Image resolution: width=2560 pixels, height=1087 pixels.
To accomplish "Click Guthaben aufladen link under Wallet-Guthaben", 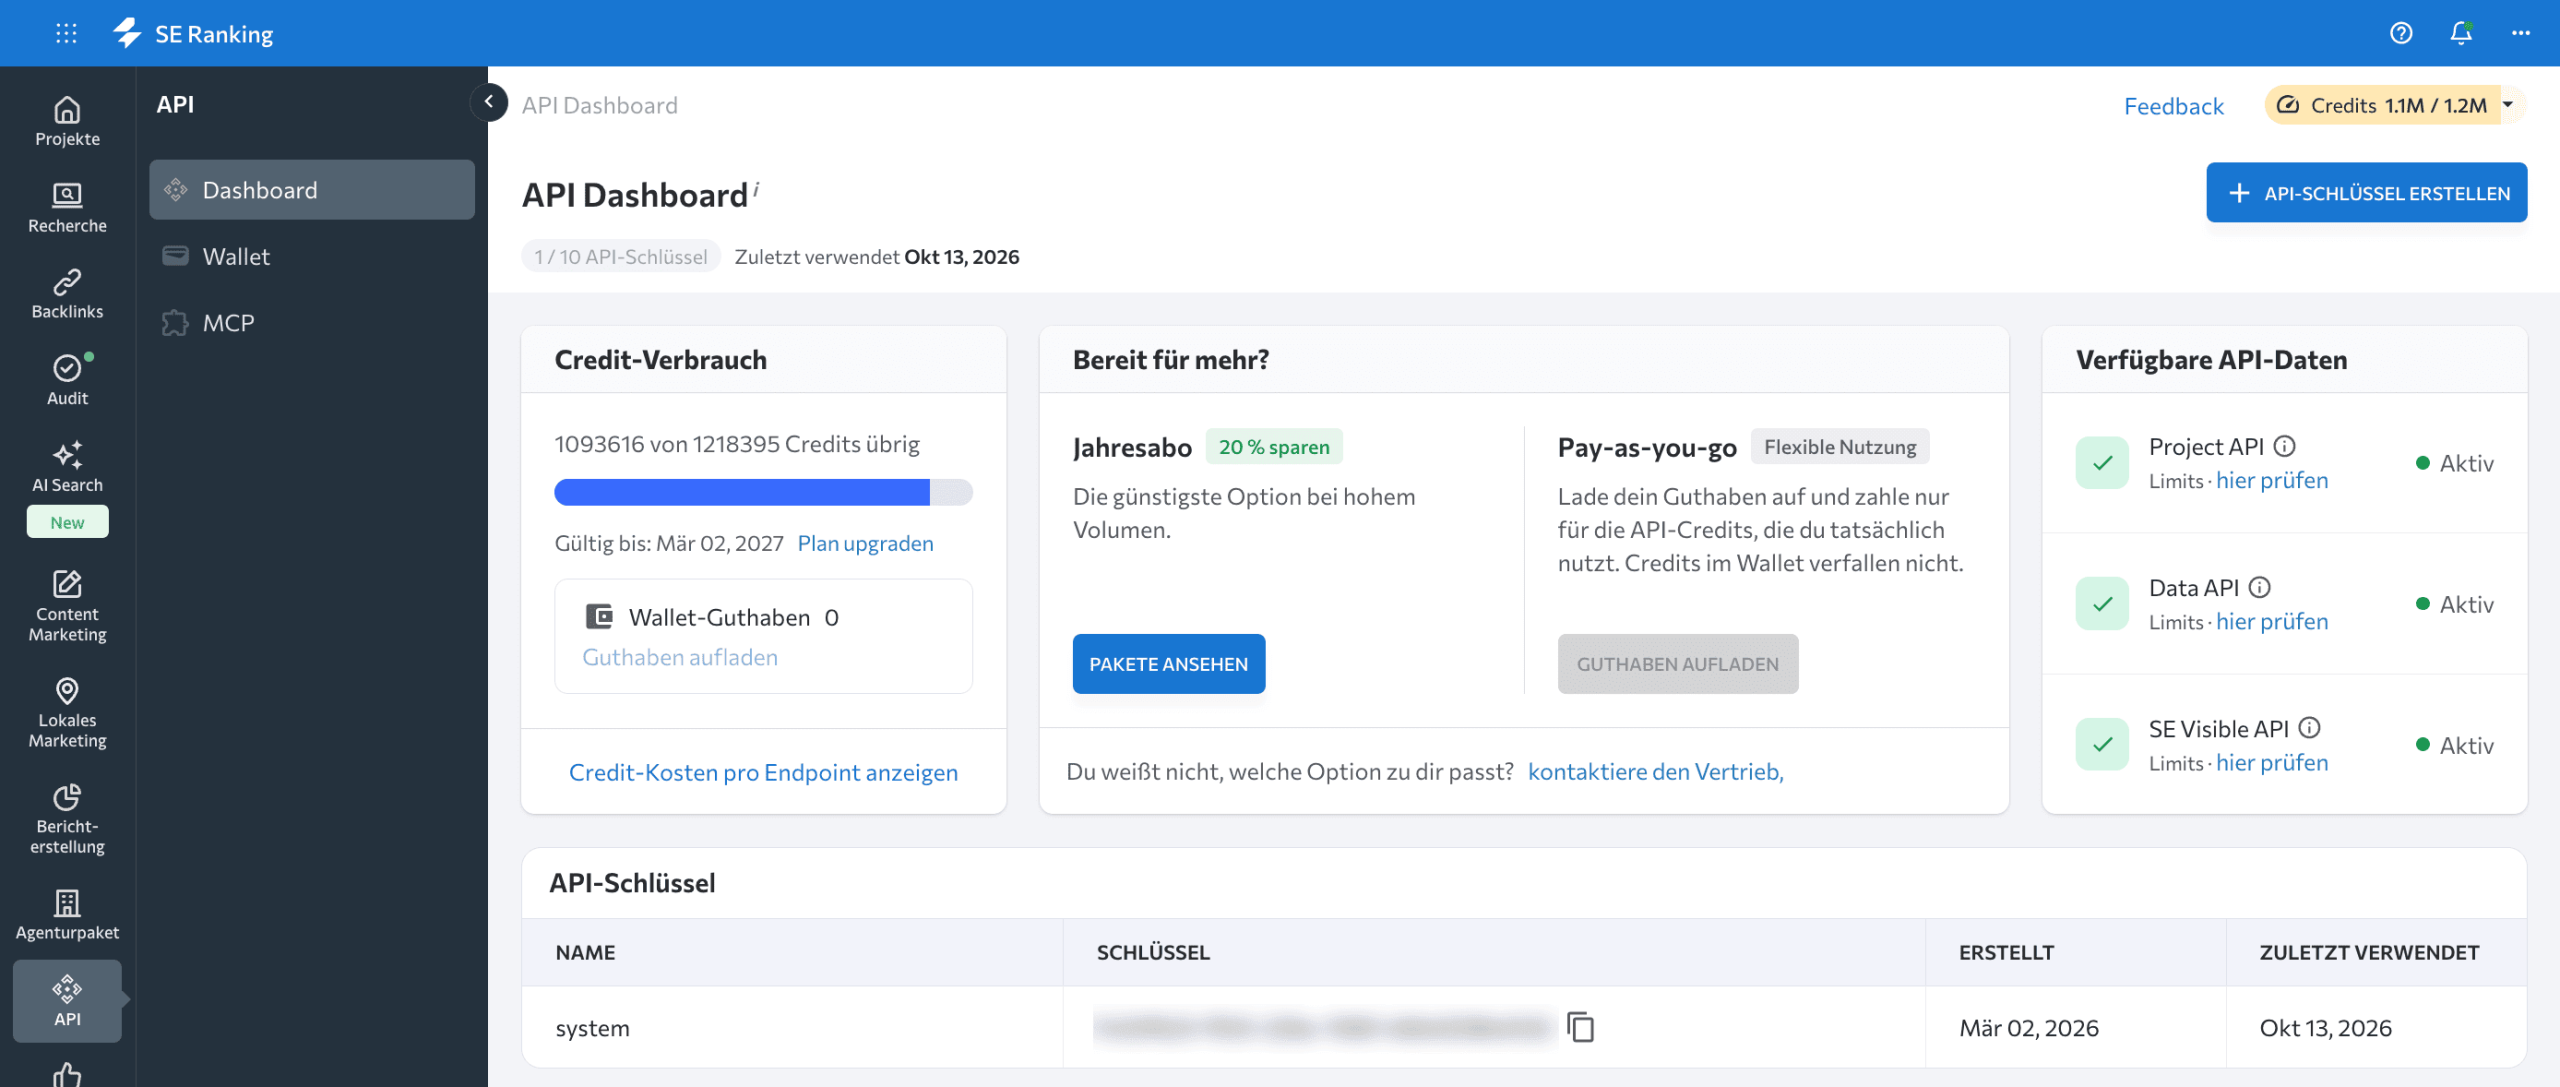I will pos(680,657).
